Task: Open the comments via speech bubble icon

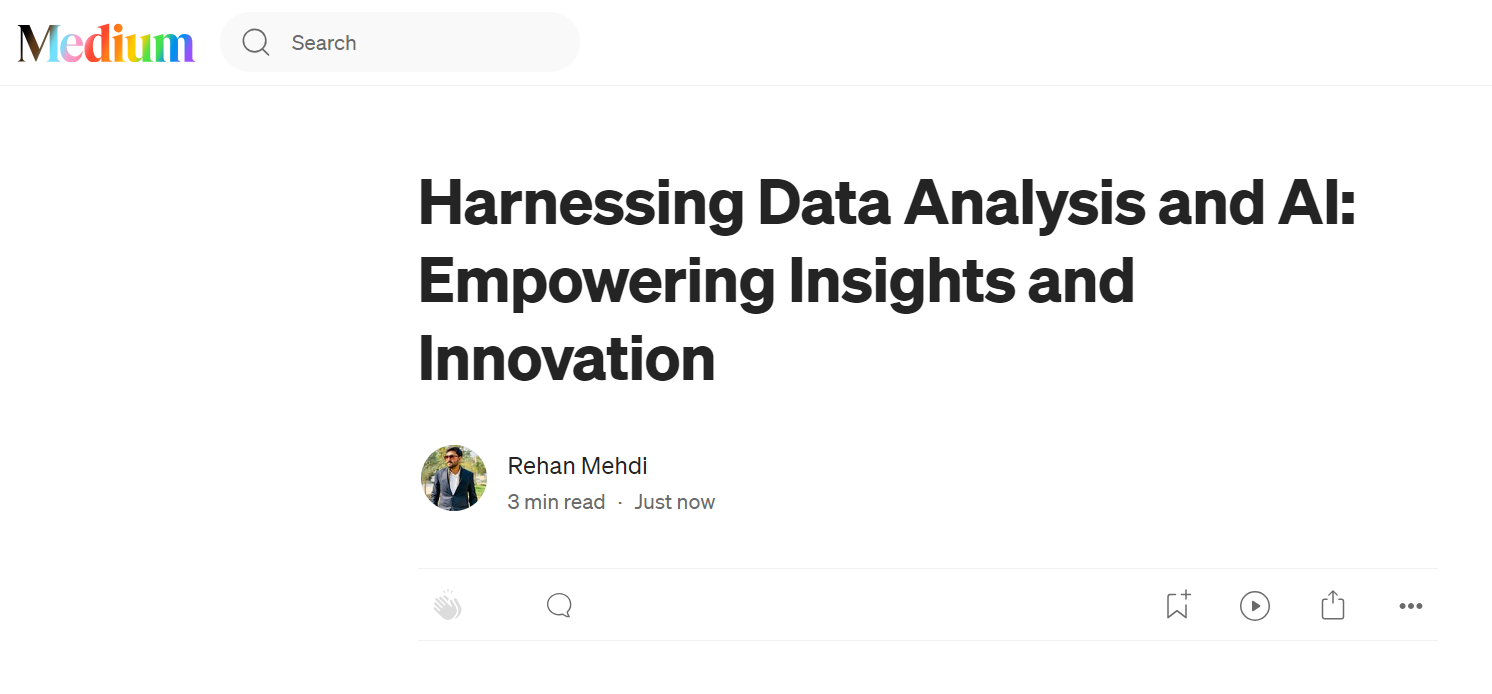Action: point(559,605)
